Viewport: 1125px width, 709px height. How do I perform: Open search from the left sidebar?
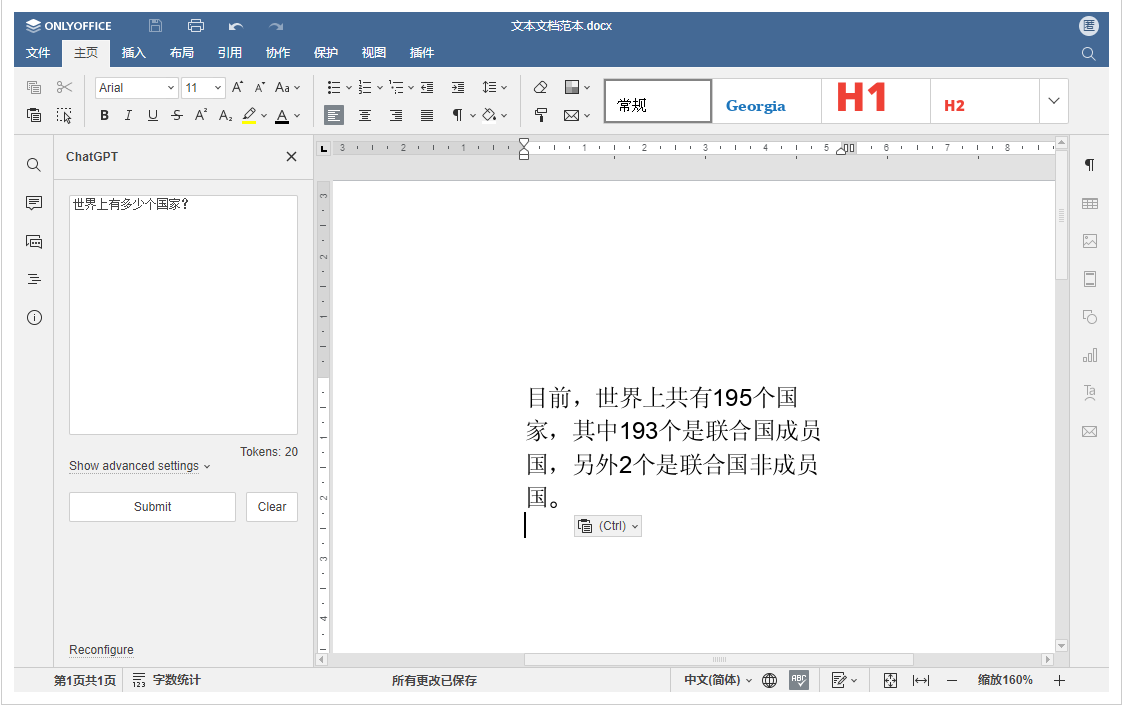coord(33,165)
